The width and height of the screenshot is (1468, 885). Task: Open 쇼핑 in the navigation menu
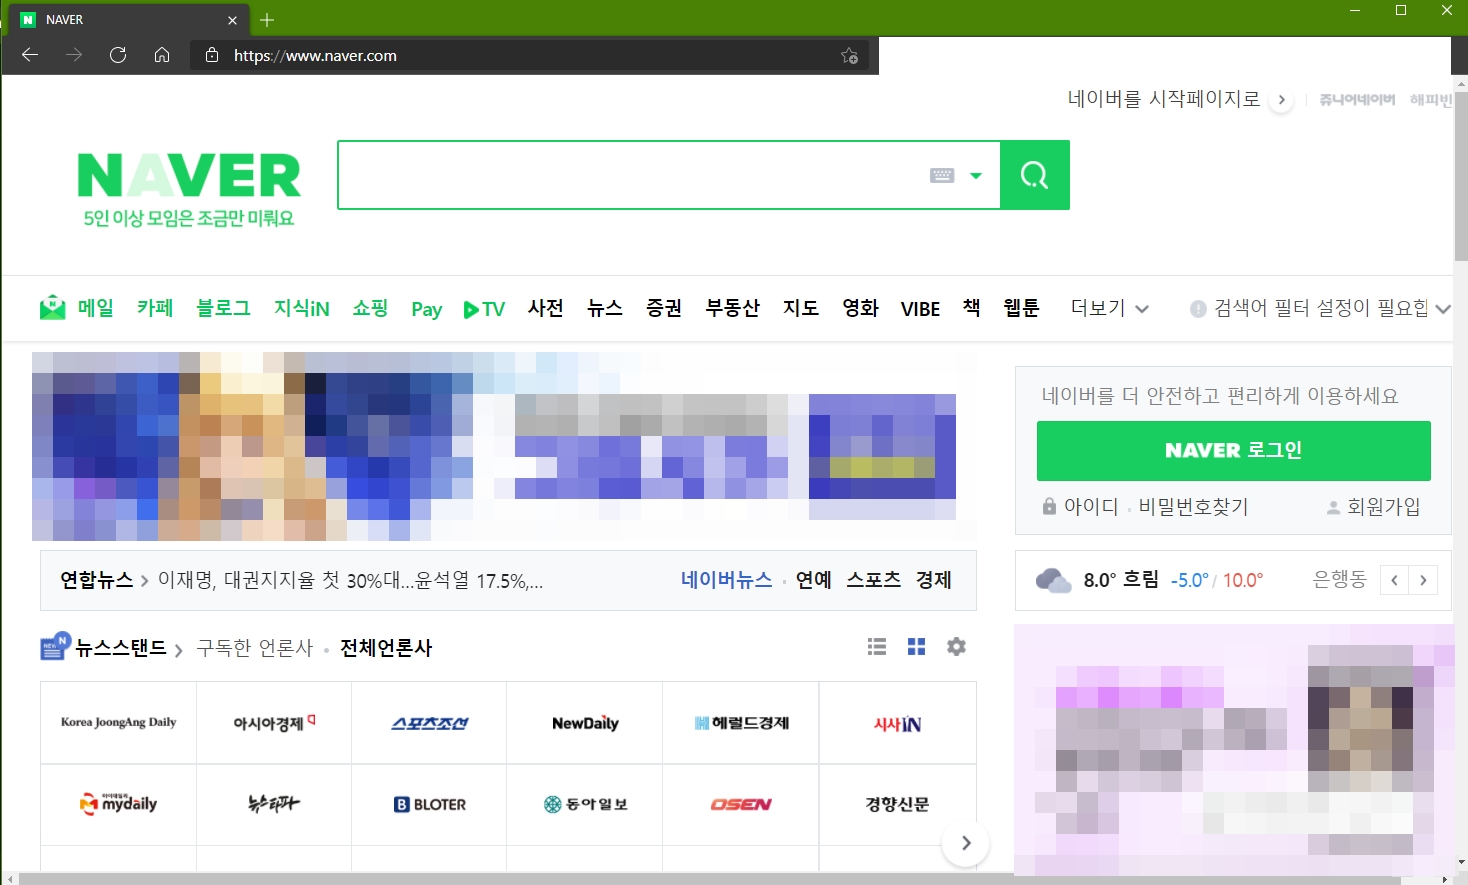point(370,308)
